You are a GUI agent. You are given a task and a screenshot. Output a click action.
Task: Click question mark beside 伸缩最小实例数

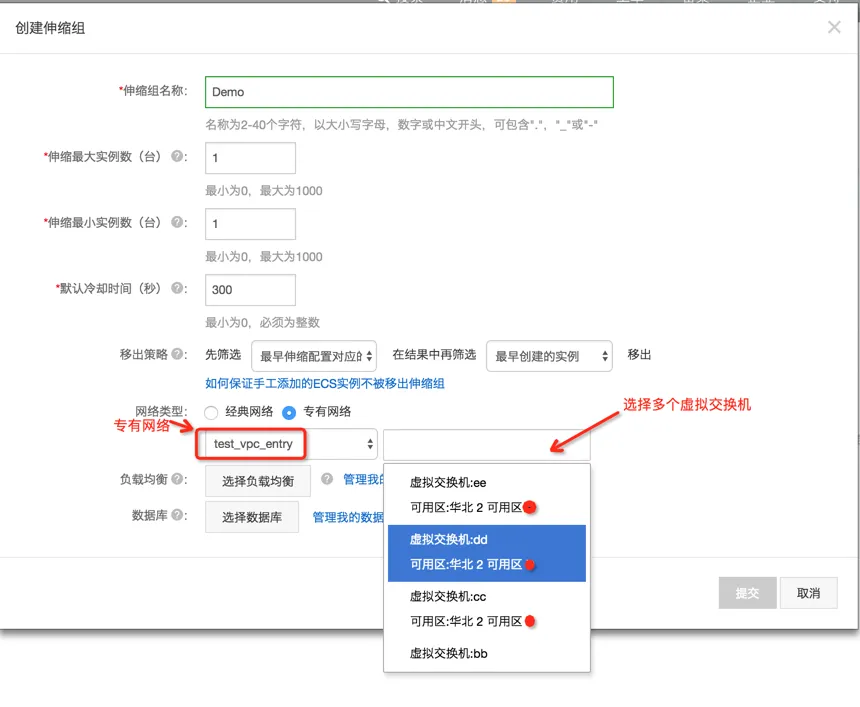pos(179,222)
